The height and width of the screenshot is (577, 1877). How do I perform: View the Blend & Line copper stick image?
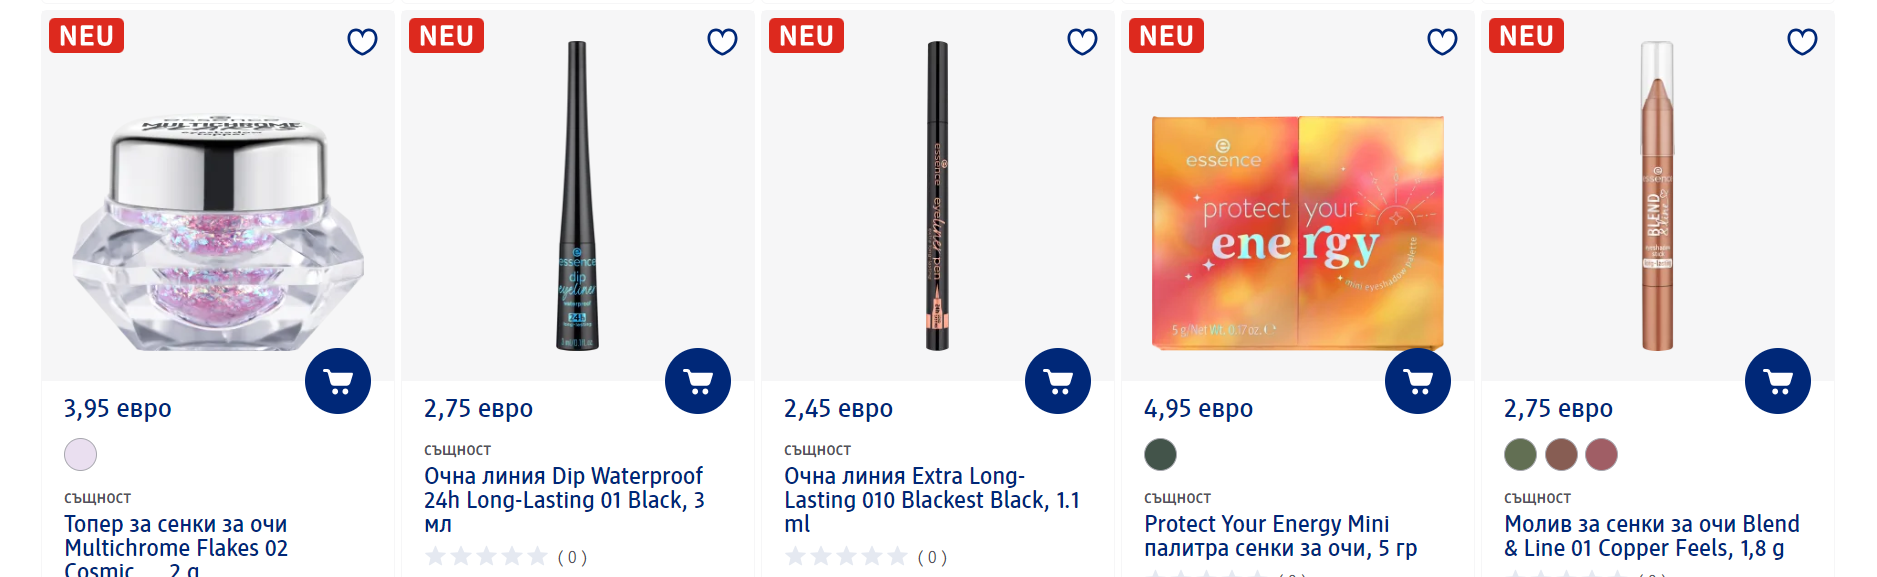coord(1657,196)
